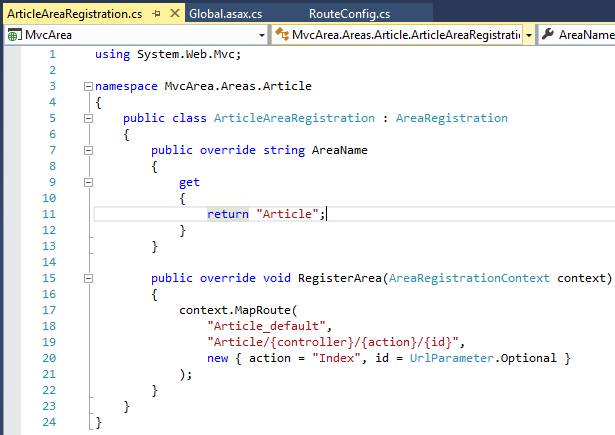Click the "Article_default" route name string
The image size is (615, 435).
(266, 326)
